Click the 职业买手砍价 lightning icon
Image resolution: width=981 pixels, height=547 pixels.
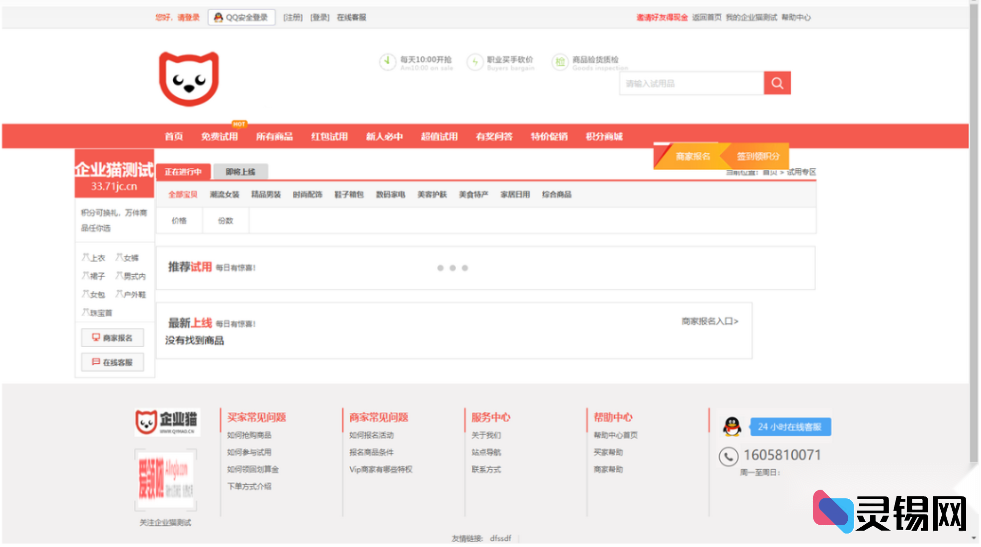click(x=475, y=61)
